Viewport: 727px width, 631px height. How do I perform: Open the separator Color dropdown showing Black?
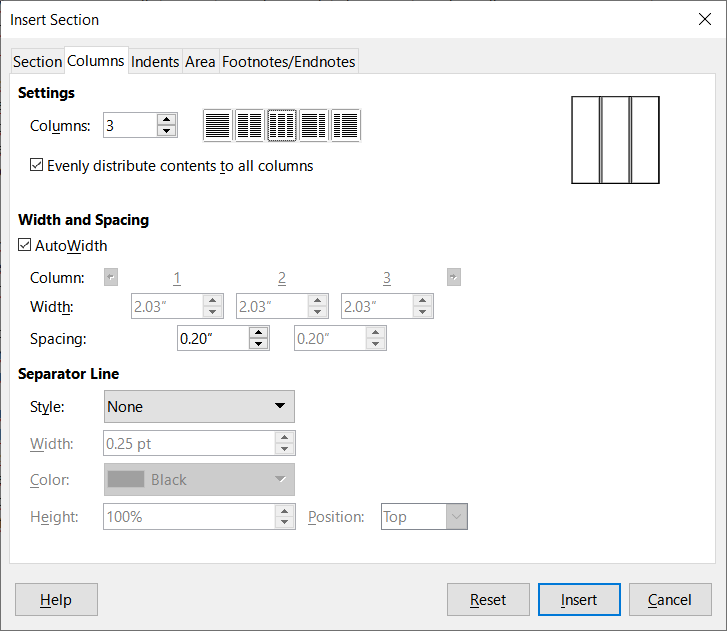pos(199,479)
